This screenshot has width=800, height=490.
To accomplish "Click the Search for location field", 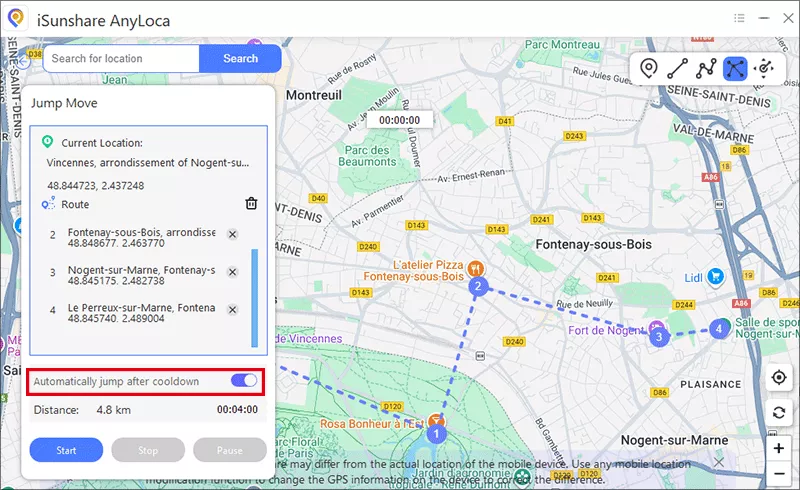I will tap(120, 58).
